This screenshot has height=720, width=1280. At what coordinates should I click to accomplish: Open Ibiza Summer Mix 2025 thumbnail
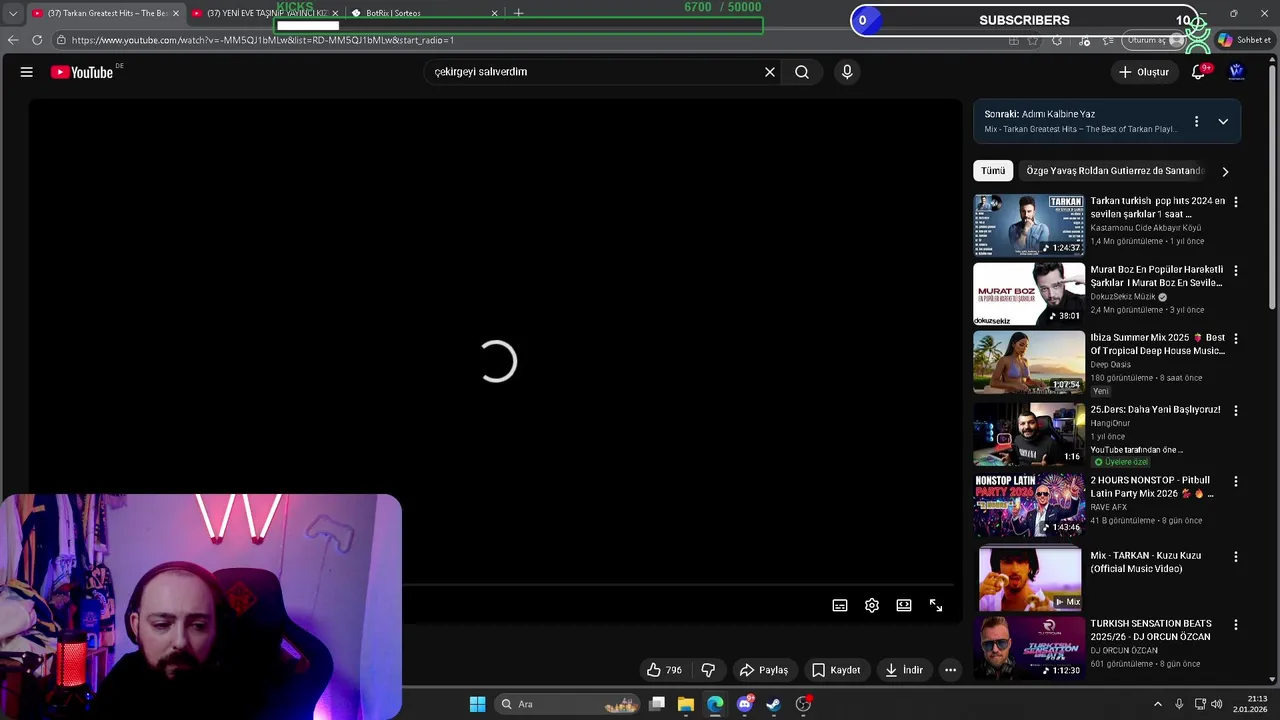pyautogui.click(x=1029, y=362)
